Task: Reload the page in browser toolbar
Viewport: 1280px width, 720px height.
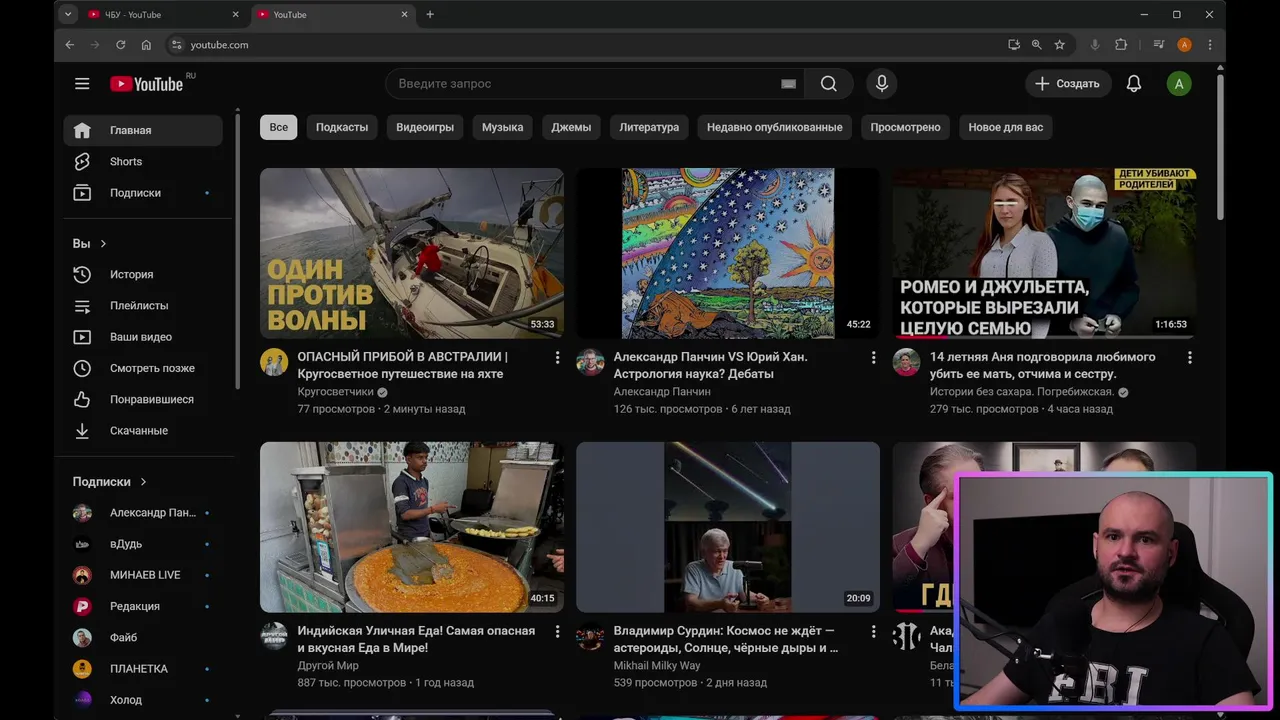Action: [120, 45]
